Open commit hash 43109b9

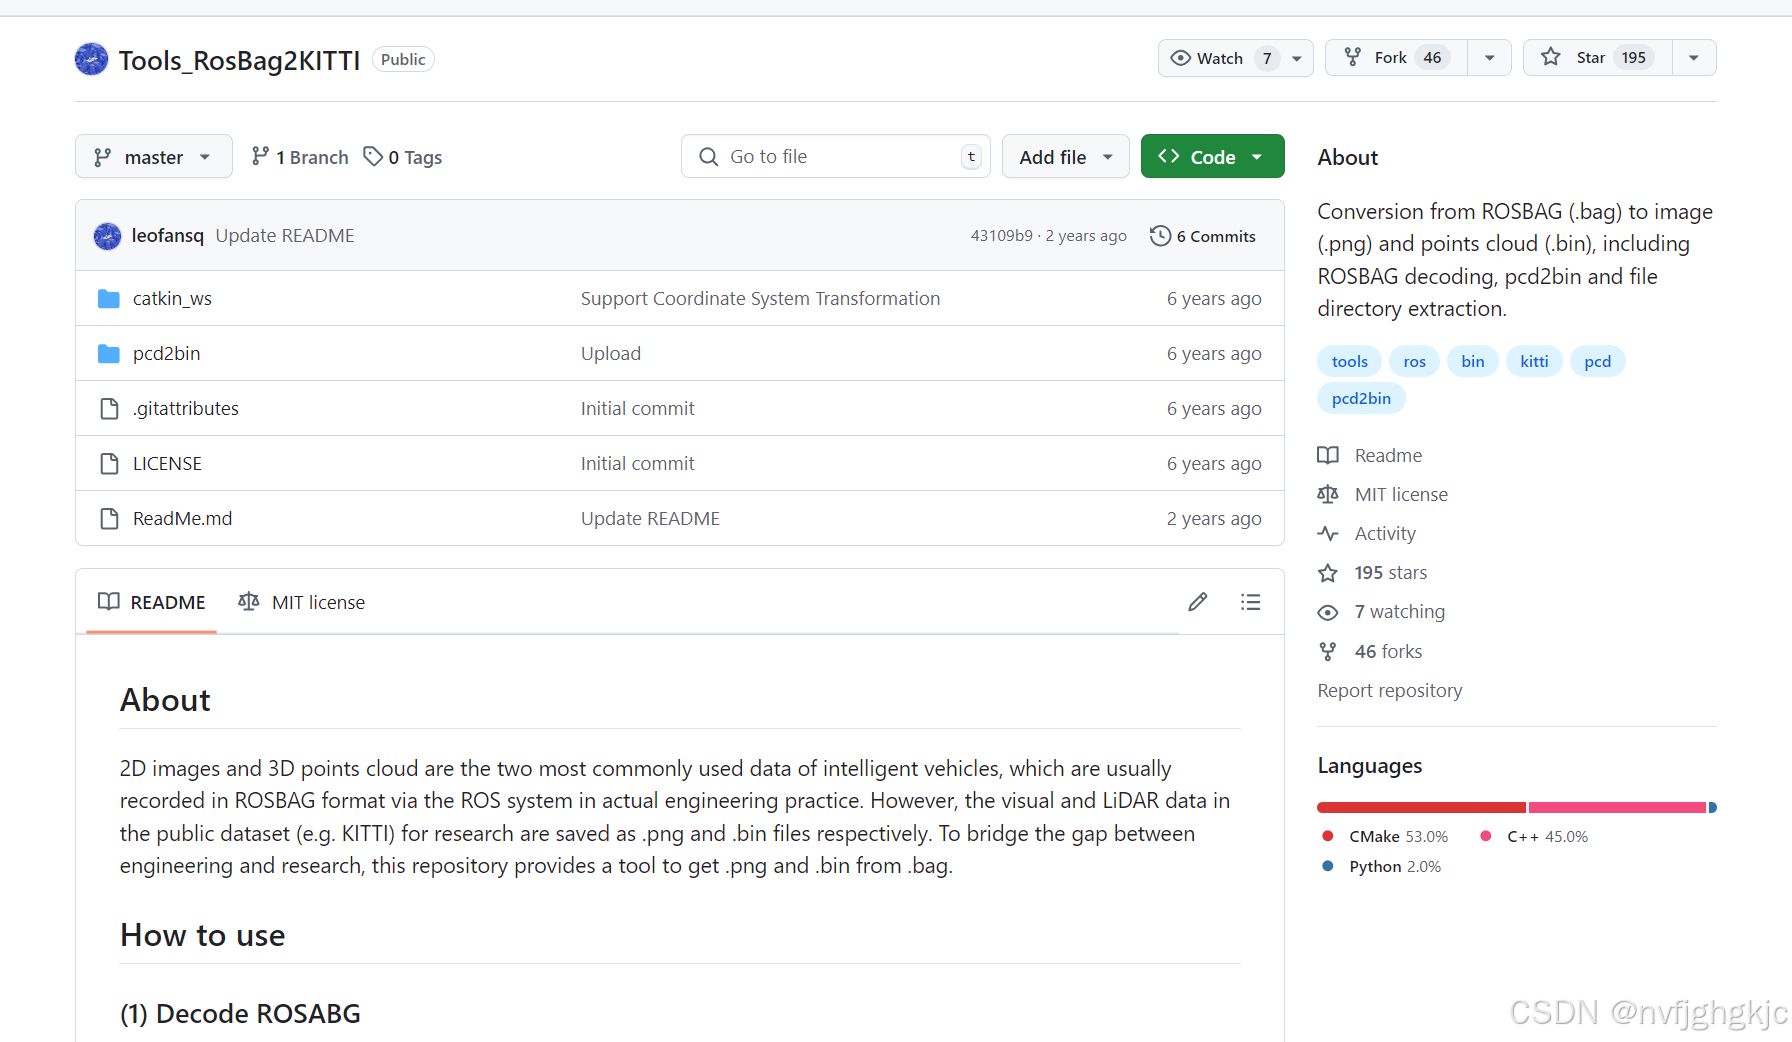click(1001, 236)
